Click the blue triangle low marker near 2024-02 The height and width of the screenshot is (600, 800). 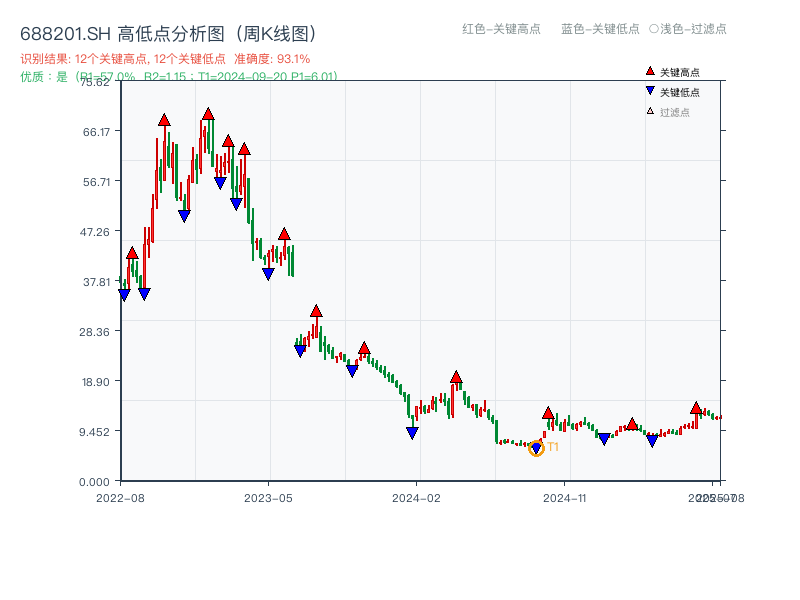tap(411, 431)
